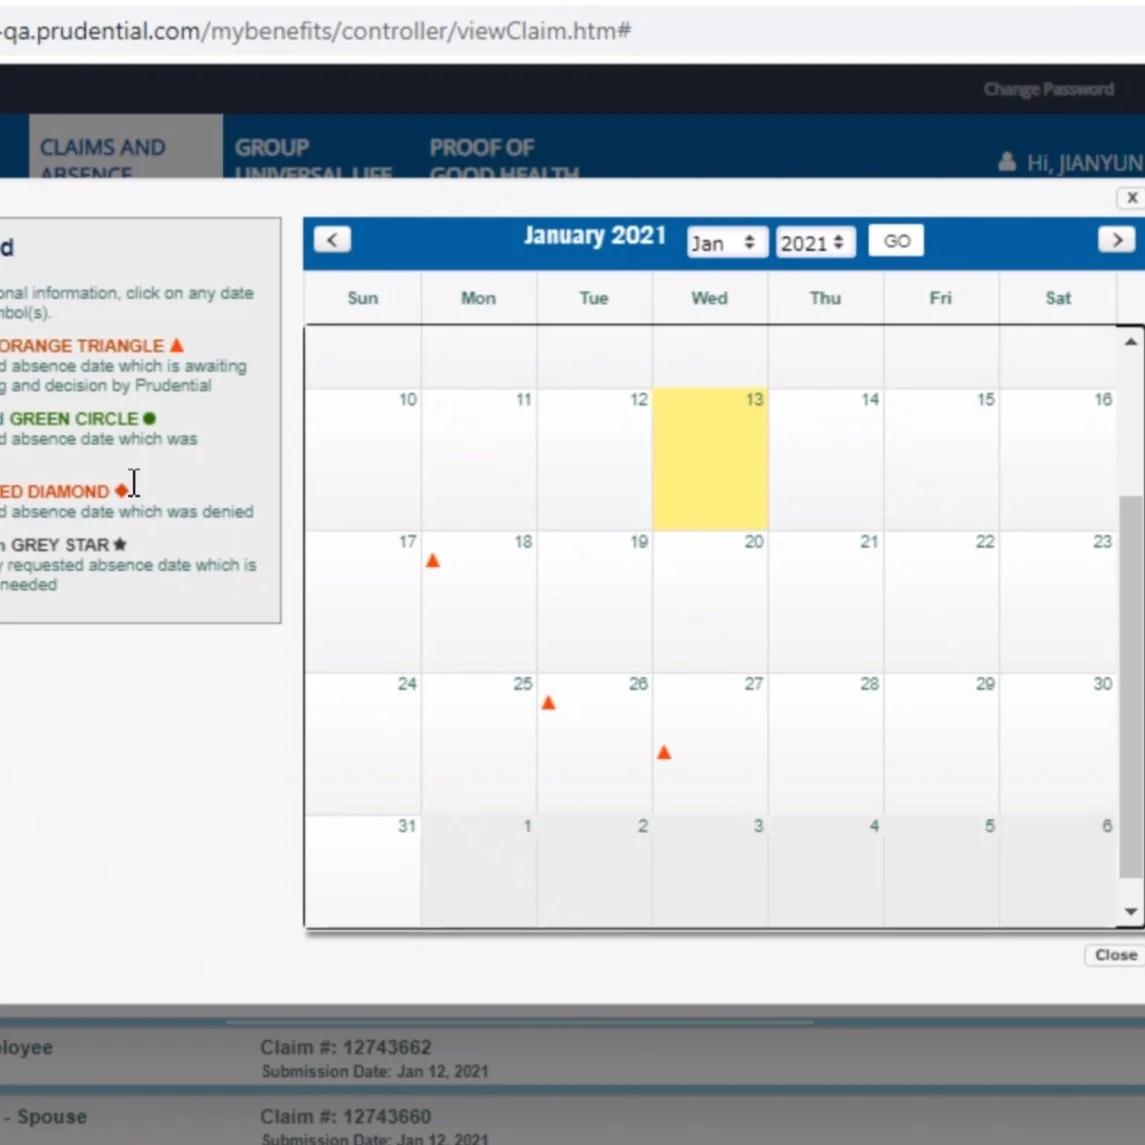The image size is (1145, 1145).
Task: Click the orange triangle on January 27
Action: click(664, 752)
